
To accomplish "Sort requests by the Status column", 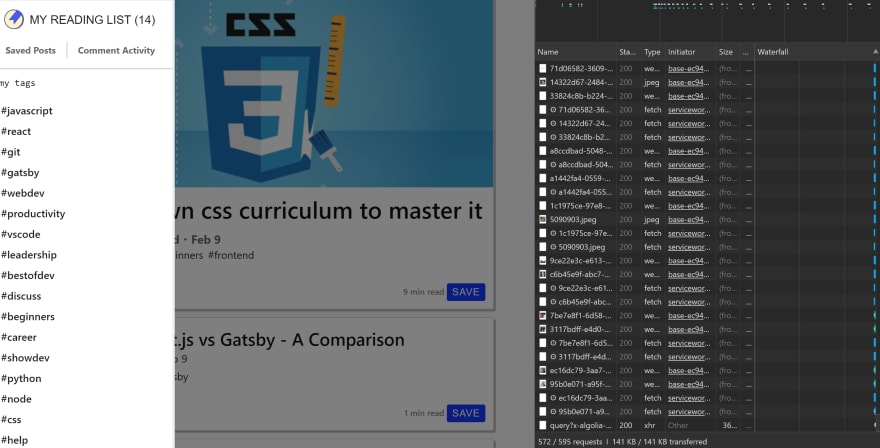I will coord(627,52).
